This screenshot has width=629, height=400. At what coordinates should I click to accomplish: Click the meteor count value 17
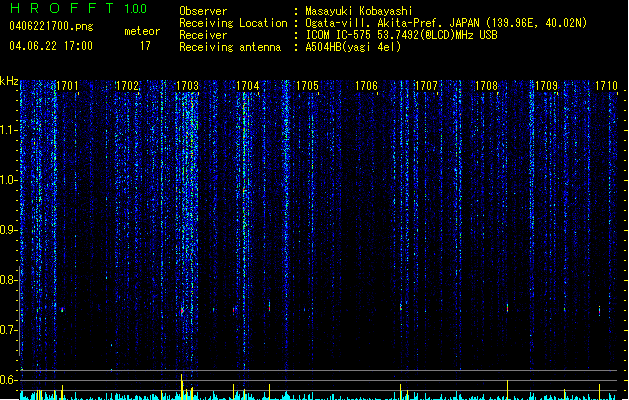145,46
